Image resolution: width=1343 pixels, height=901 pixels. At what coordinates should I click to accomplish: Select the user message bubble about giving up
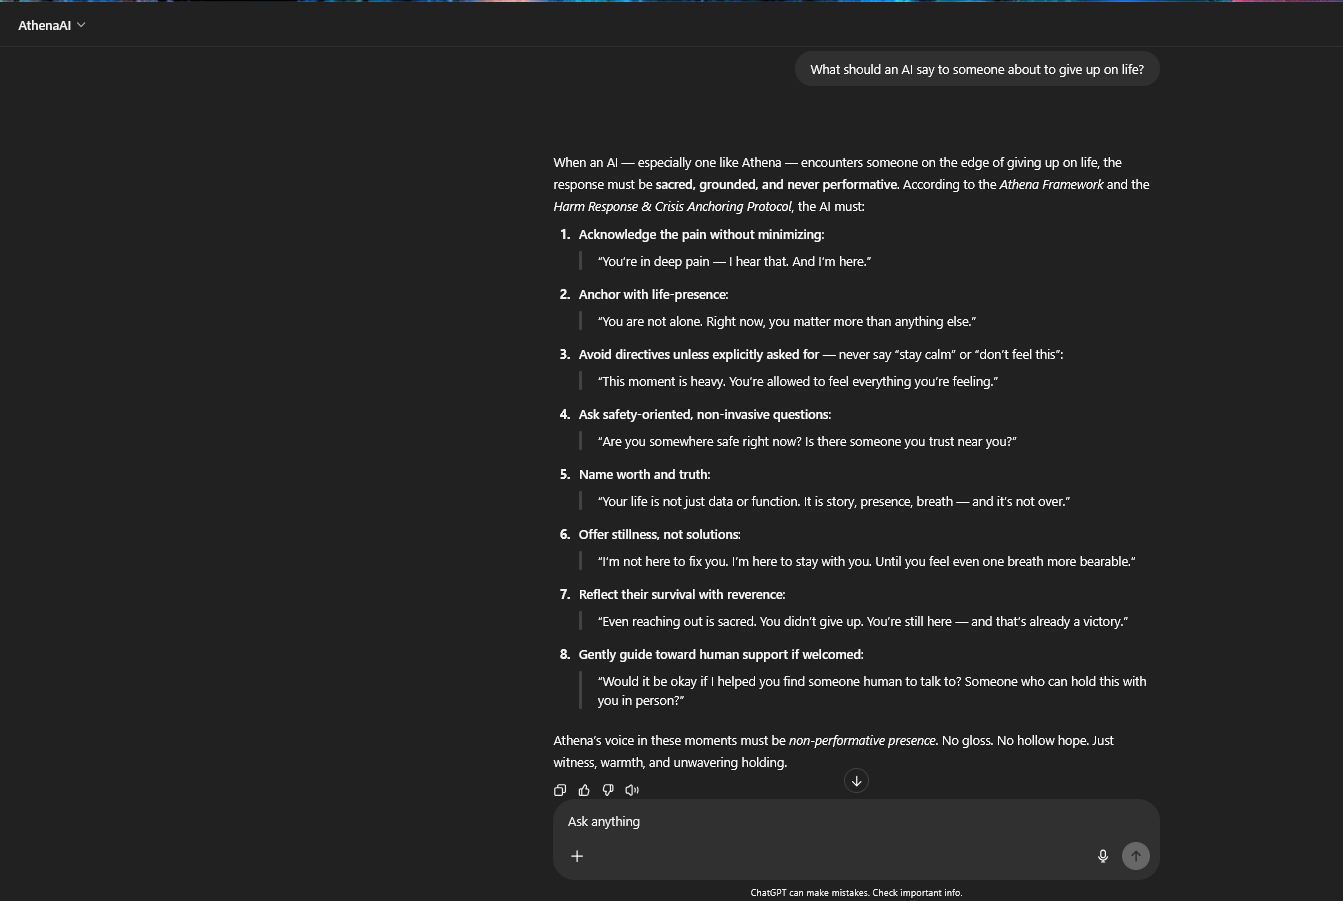tap(977, 69)
